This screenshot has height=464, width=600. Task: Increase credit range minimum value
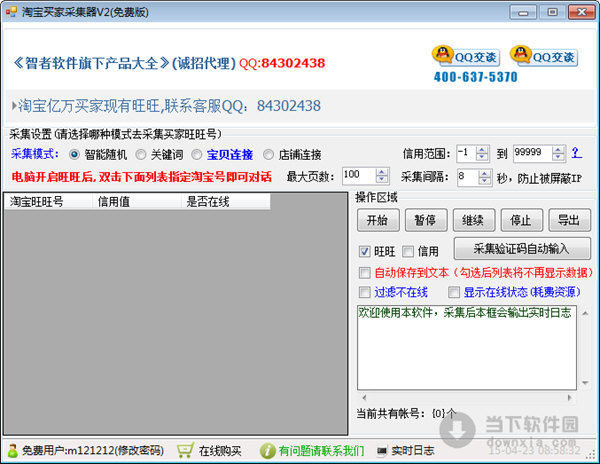[x=482, y=150]
